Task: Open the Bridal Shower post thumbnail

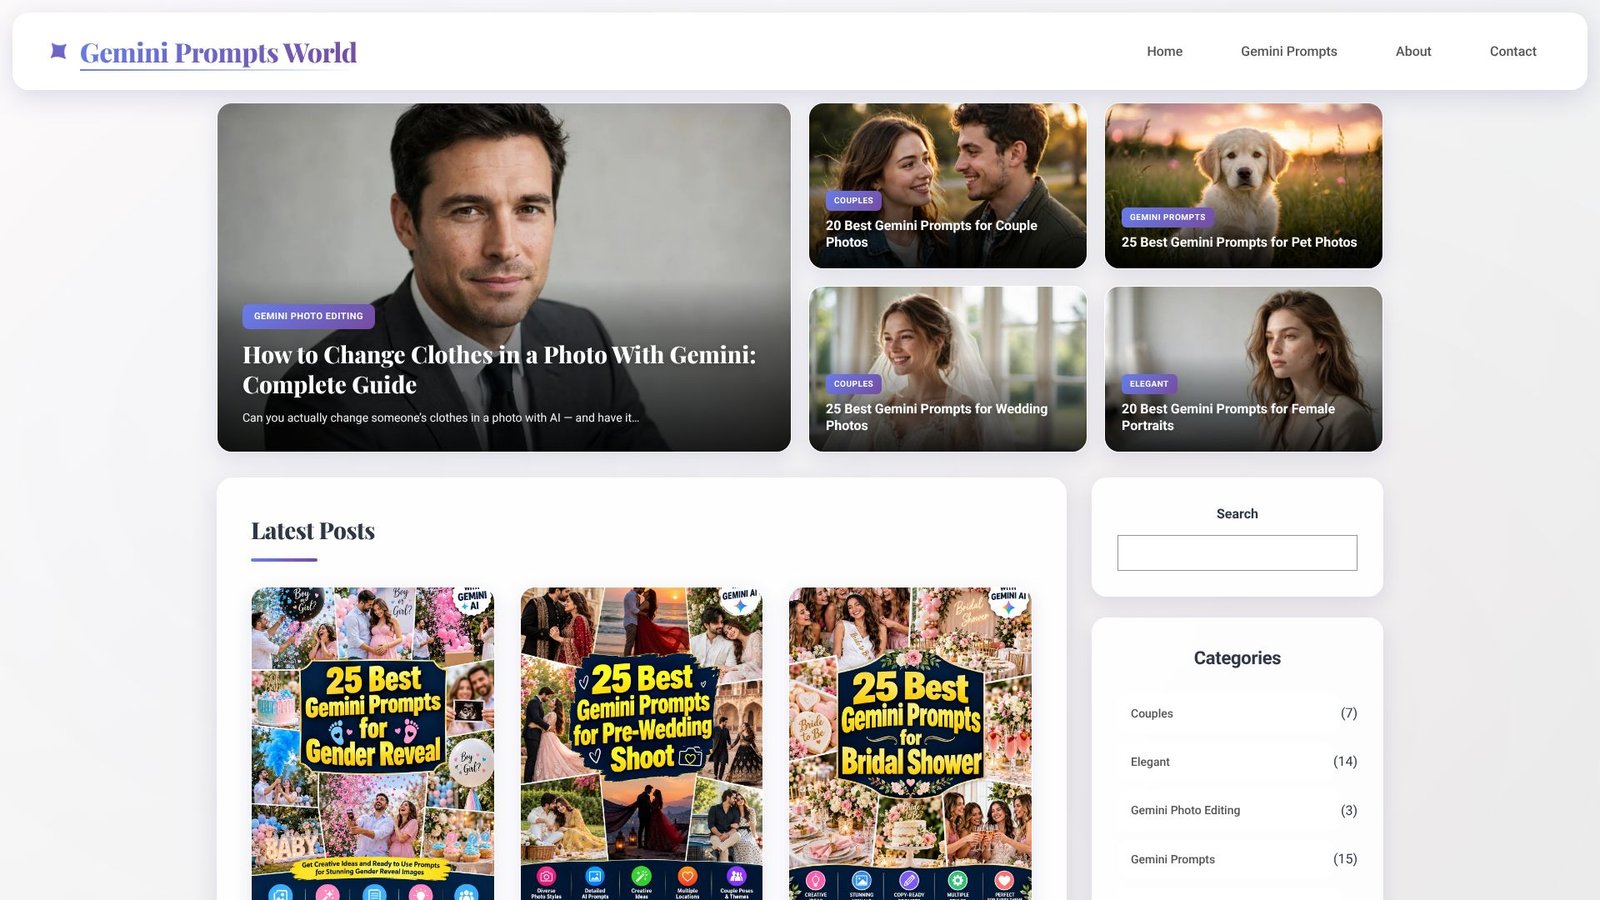Action: click(x=910, y=744)
